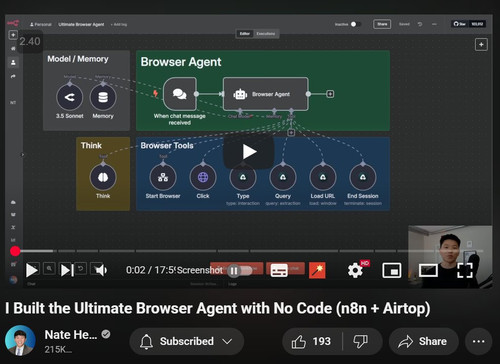Click the 0:02 / 17:5 time display
This screenshot has width=500, height=364.
click(151, 270)
